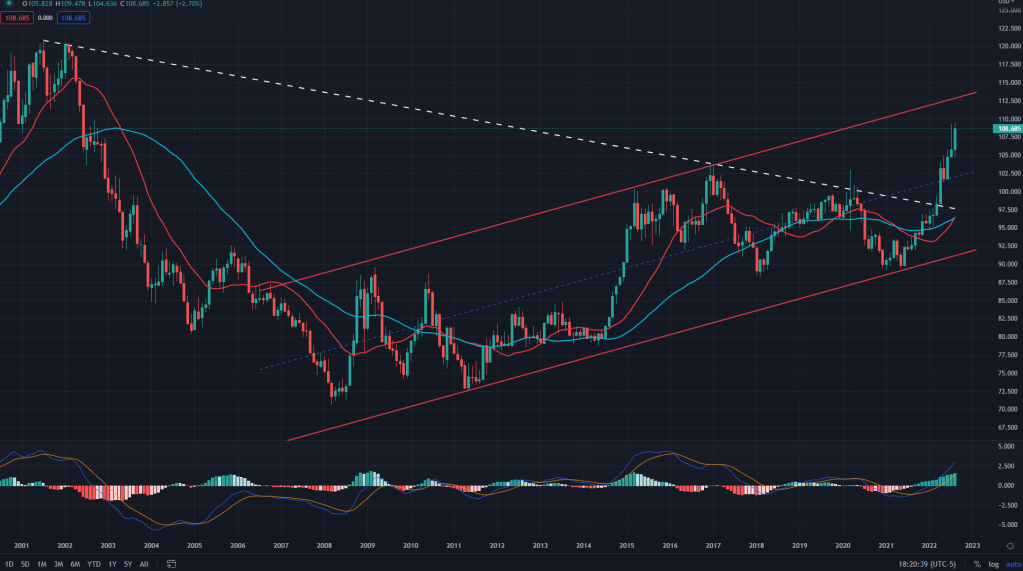Toggle percent scale mode

tap(977, 564)
